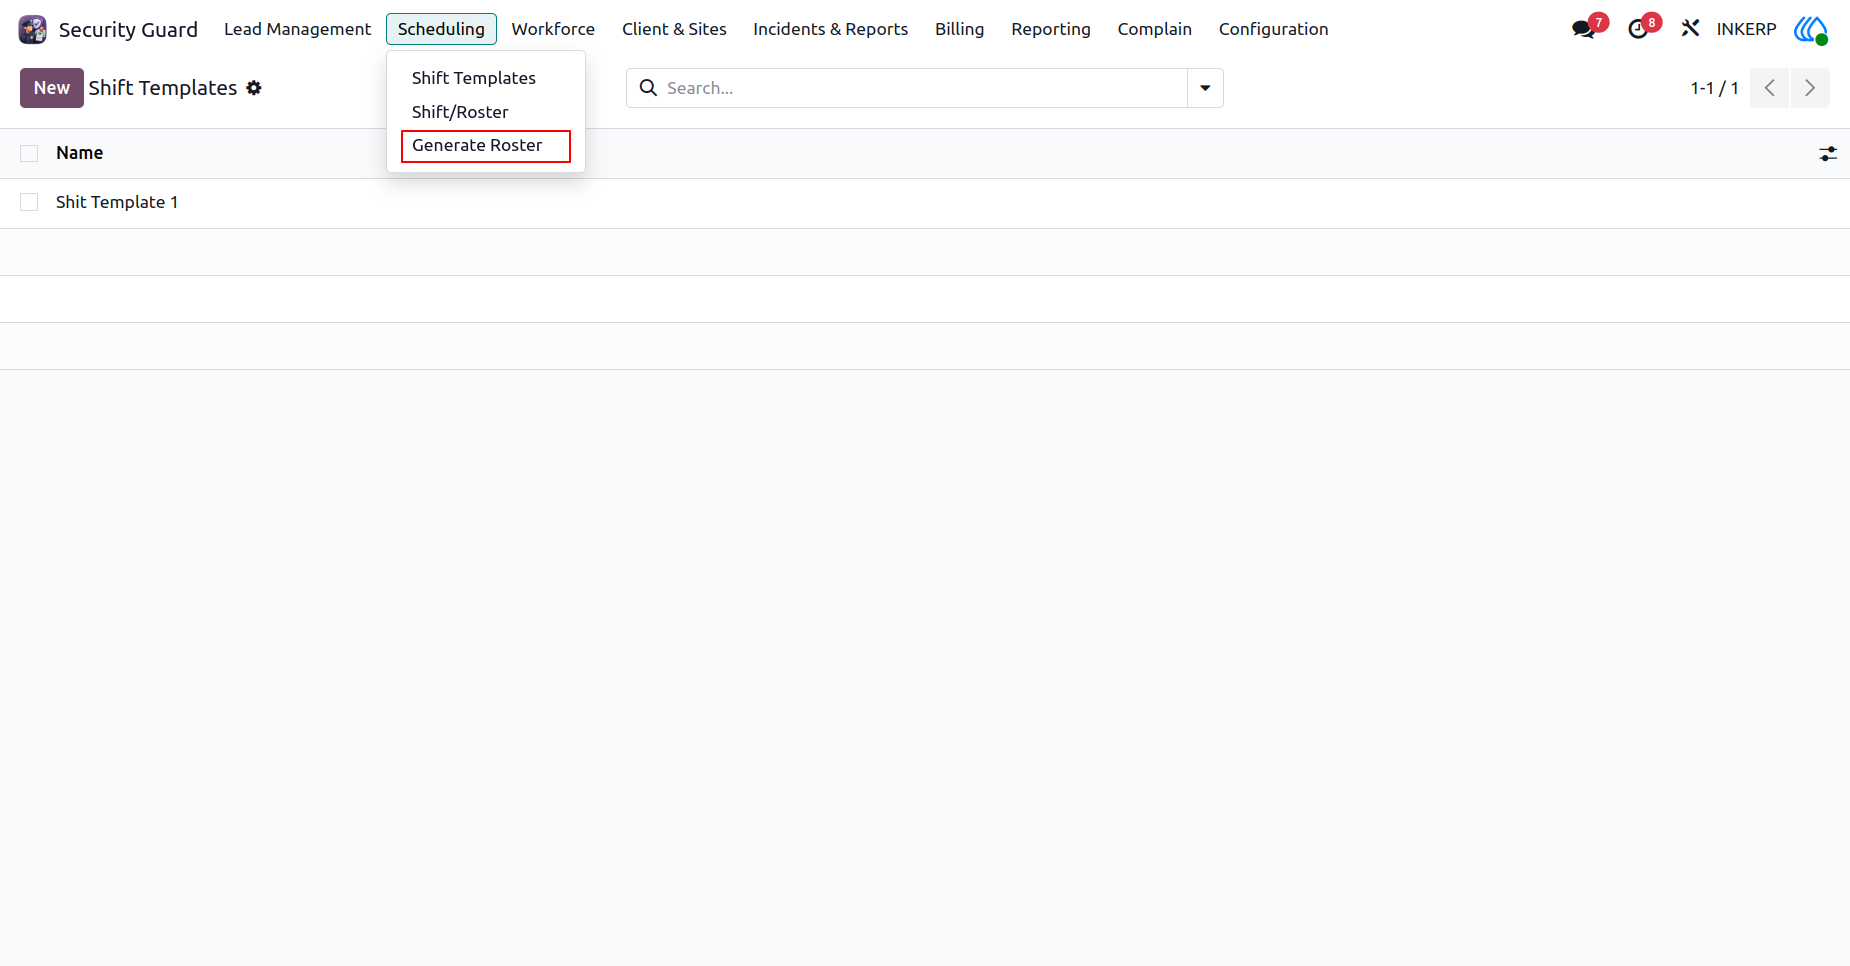Open the discuss messages icon

click(1584, 29)
